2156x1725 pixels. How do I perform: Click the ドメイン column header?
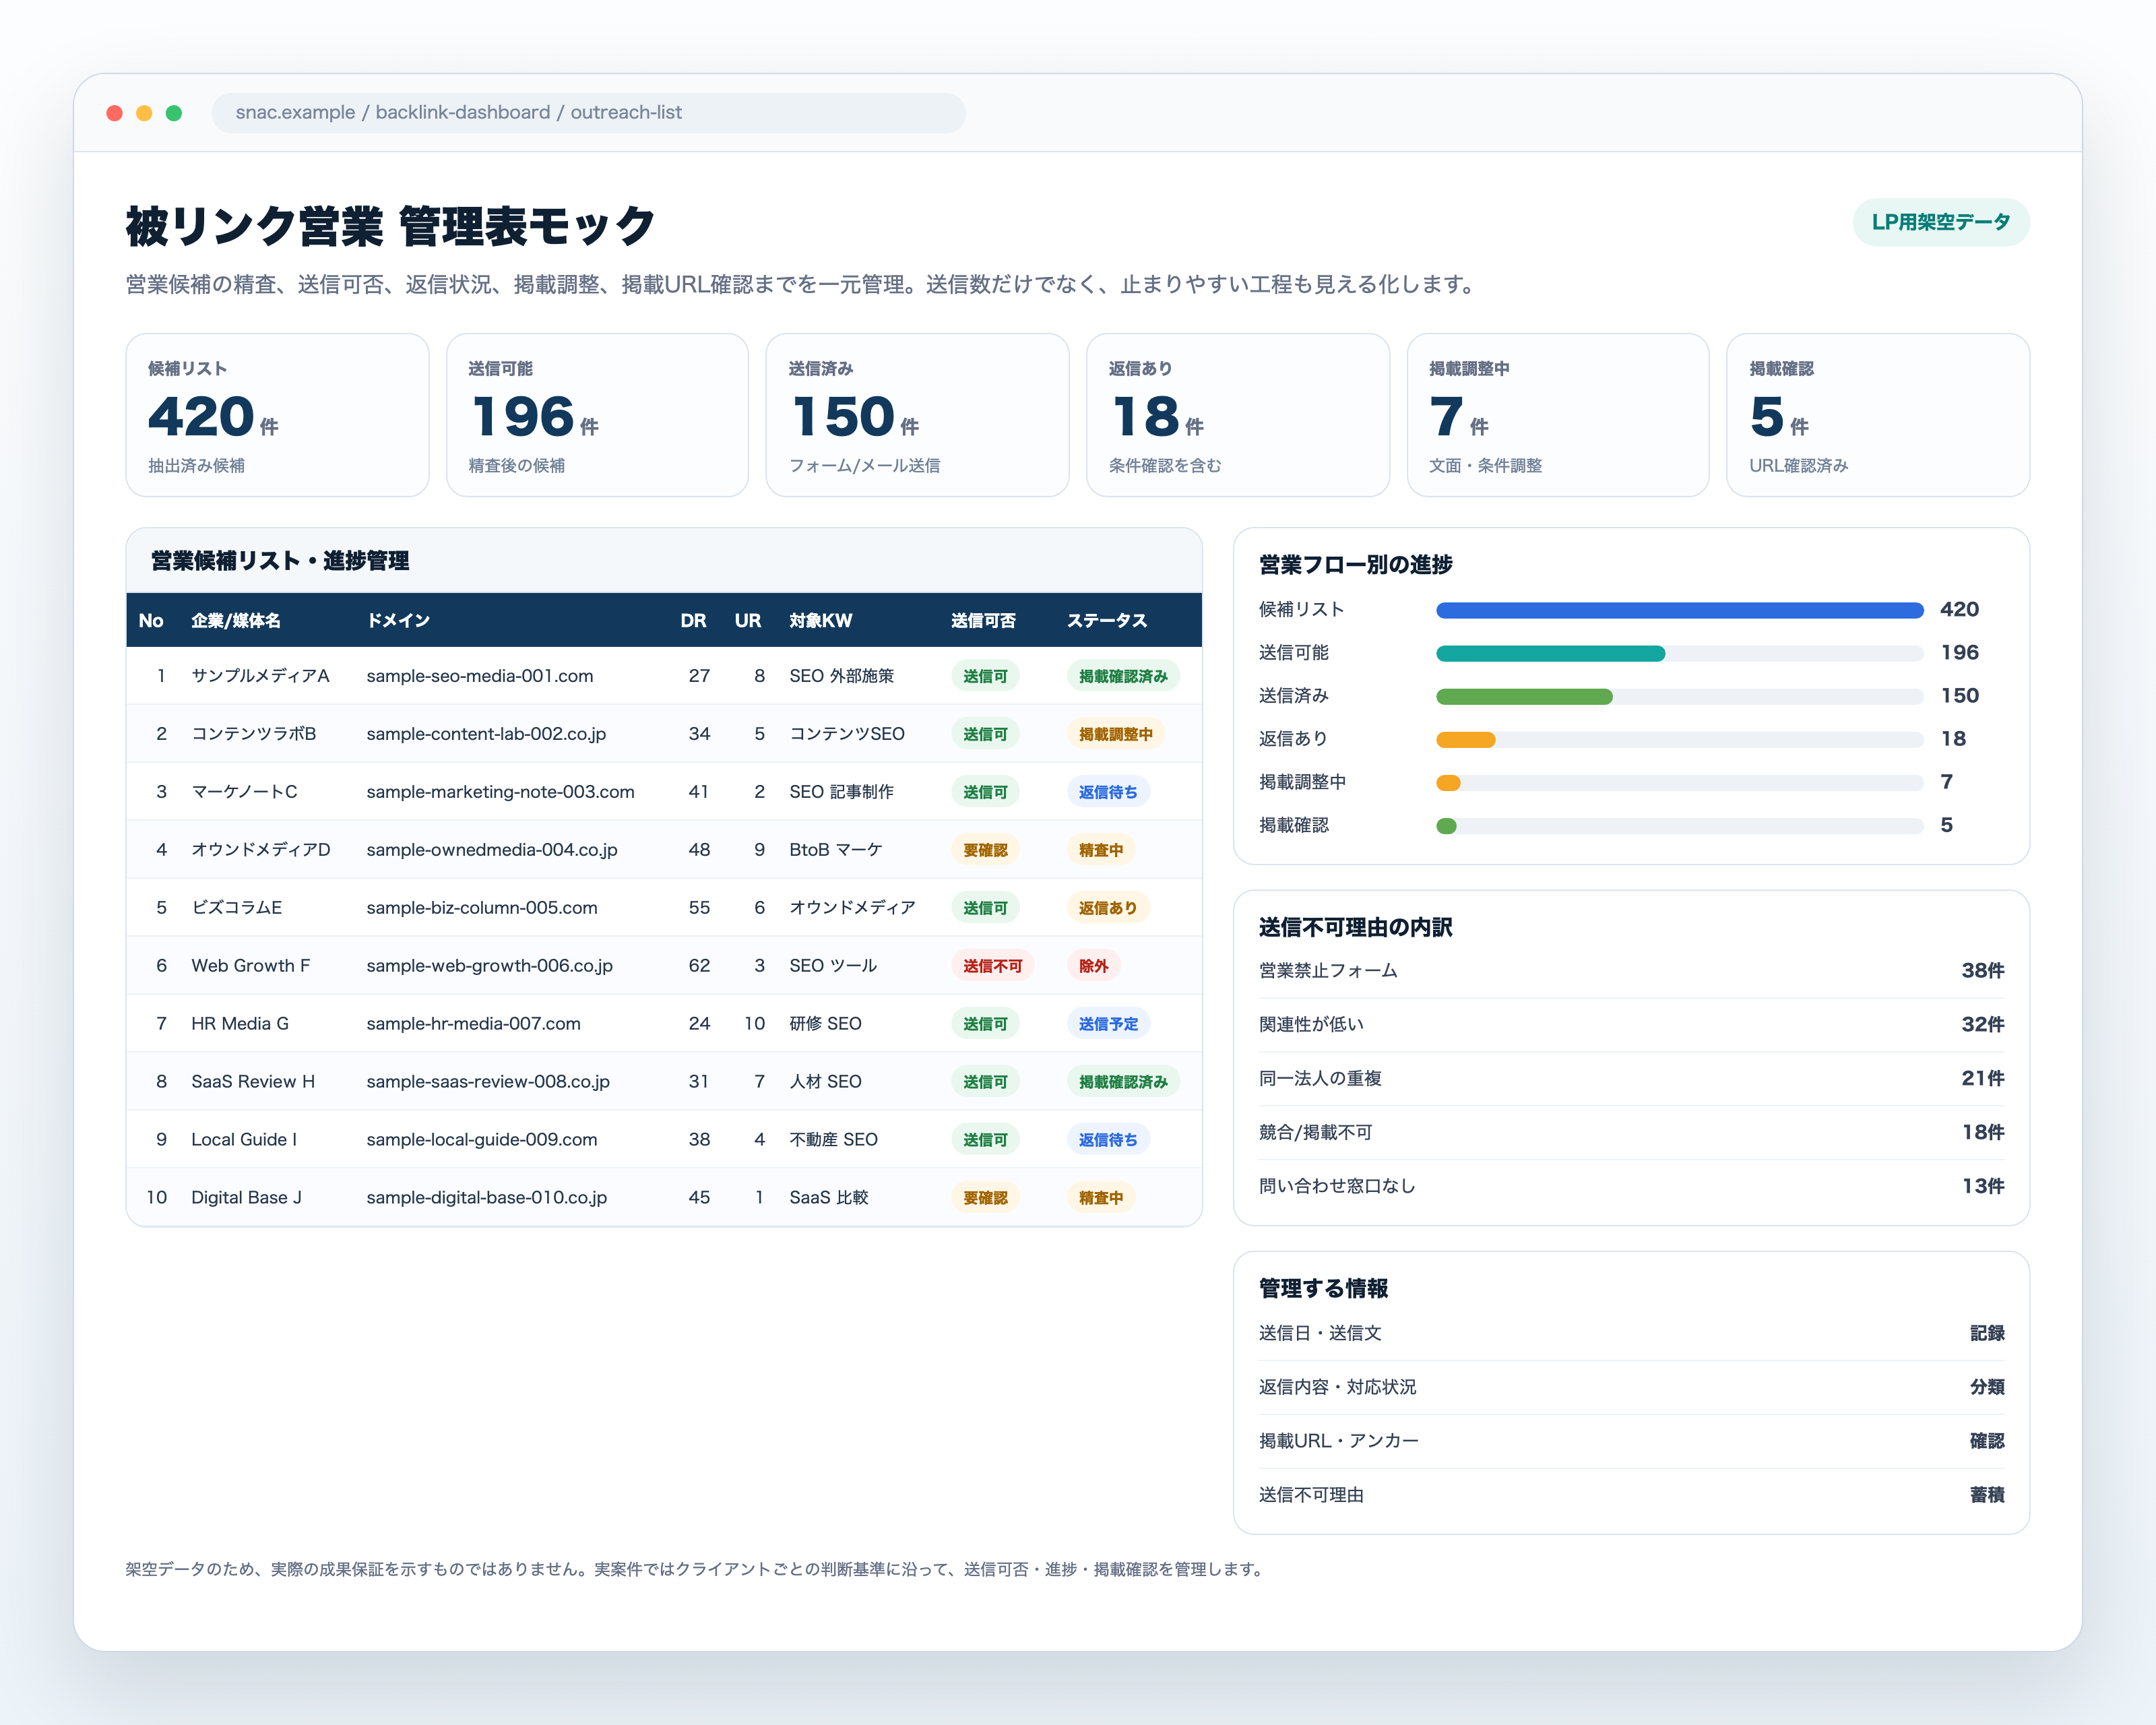click(398, 620)
